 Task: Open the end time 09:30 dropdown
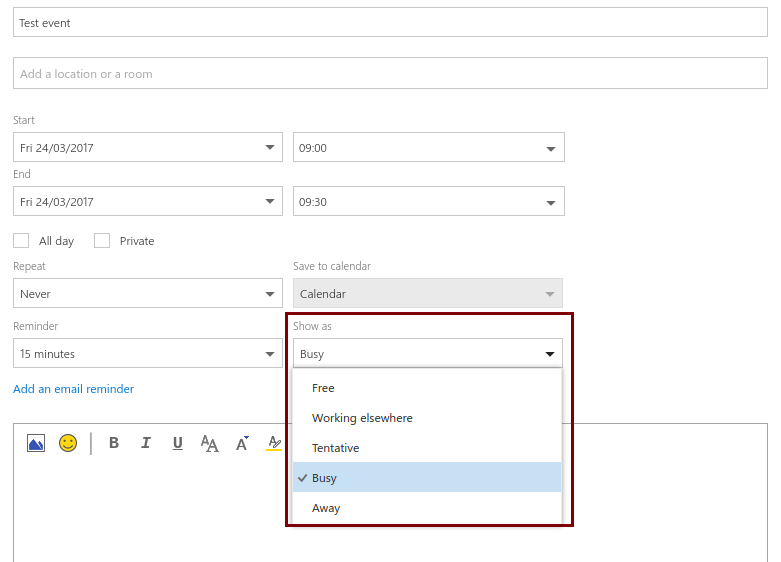pos(550,202)
